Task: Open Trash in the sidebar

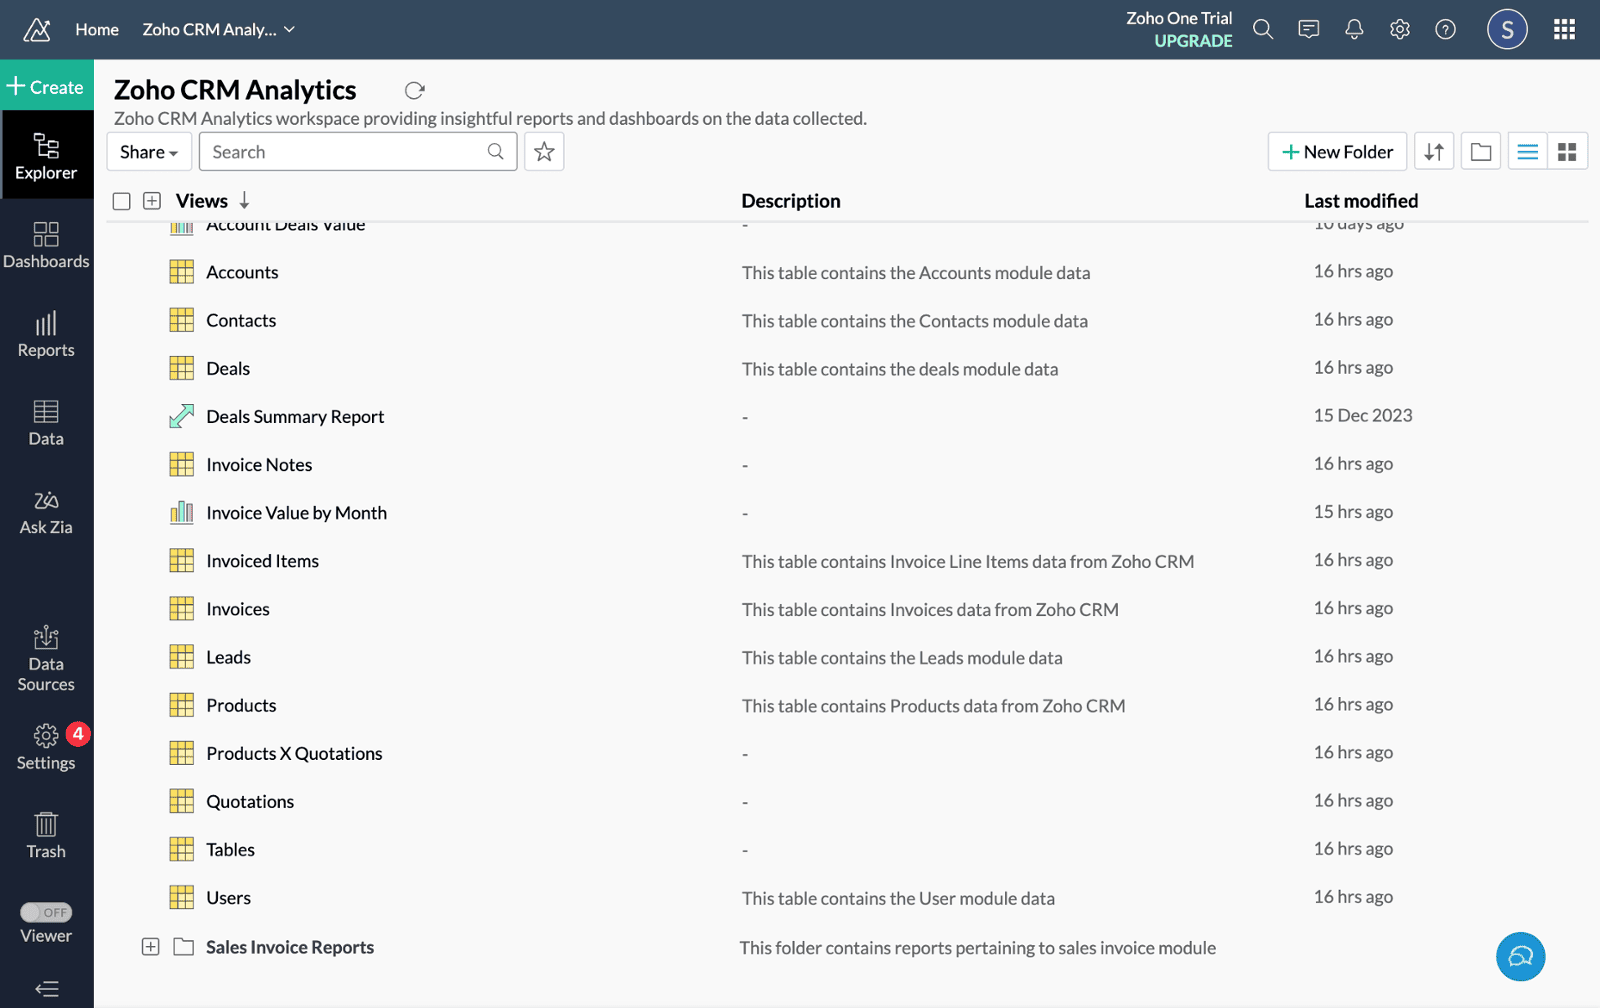Action: pos(46,836)
